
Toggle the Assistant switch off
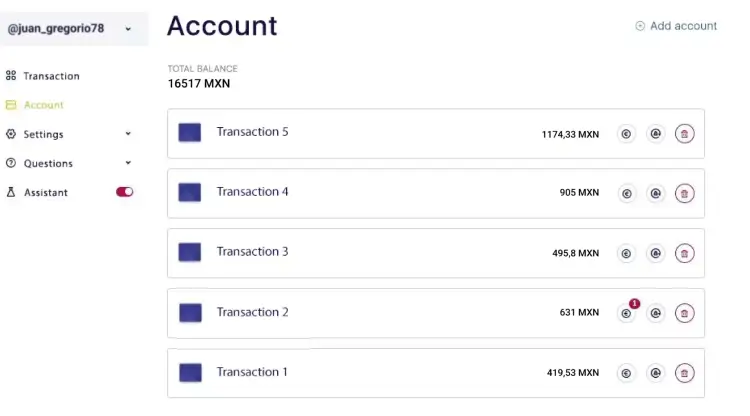pyautogui.click(x=124, y=192)
